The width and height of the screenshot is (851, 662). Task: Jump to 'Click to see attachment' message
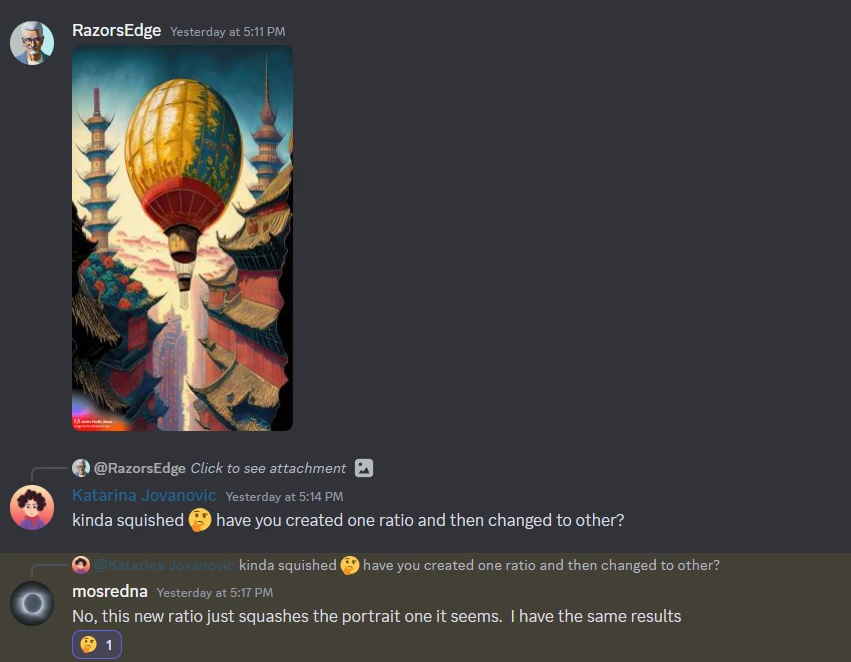click(x=268, y=468)
